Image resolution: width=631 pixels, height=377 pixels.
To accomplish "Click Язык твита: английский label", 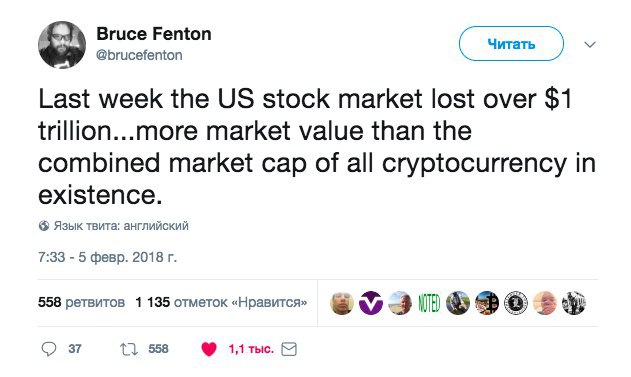I will [x=121, y=226].
